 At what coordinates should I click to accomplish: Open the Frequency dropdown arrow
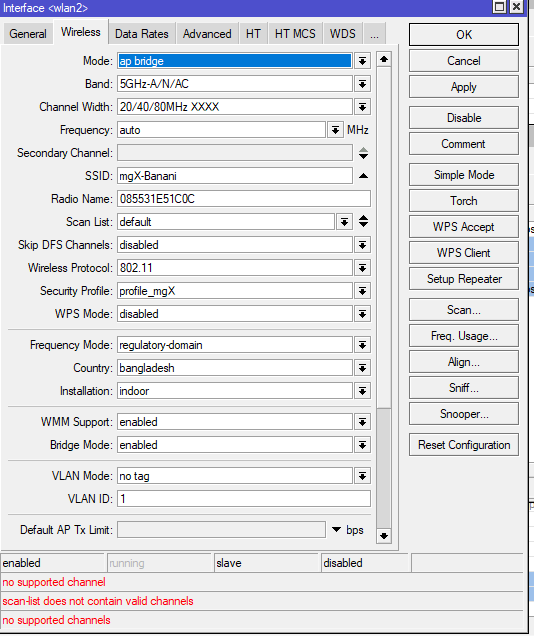[x=335, y=130]
